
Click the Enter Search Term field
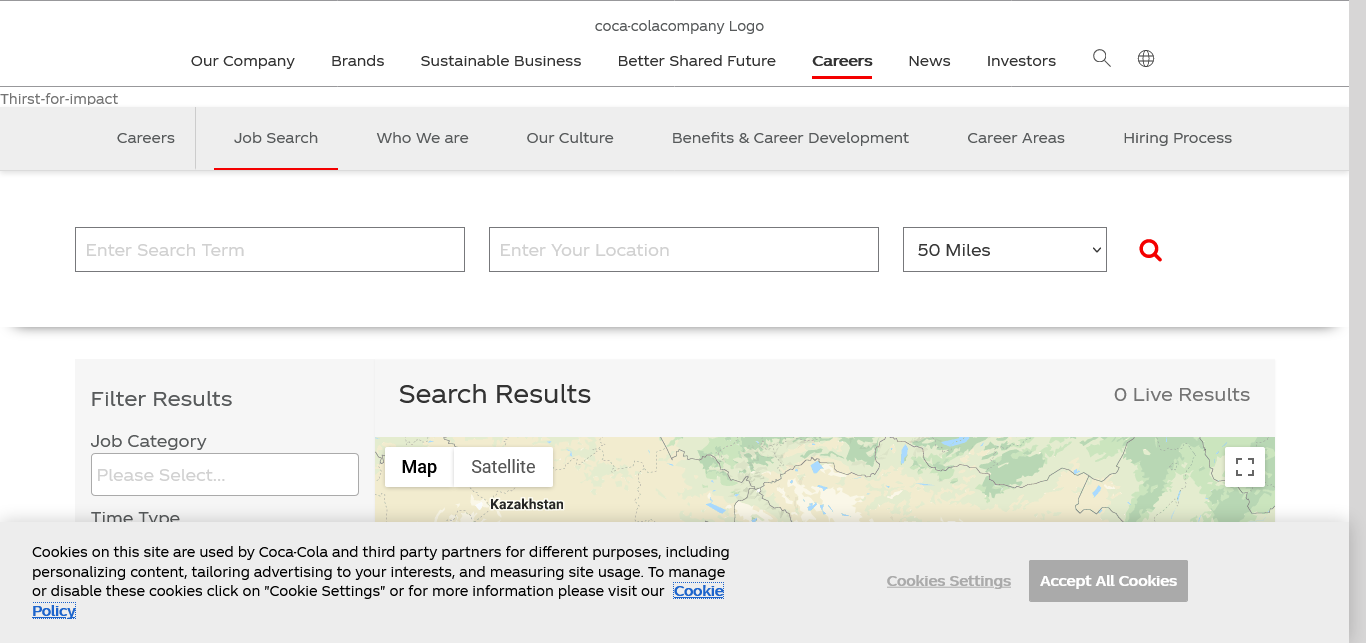(270, 250)
